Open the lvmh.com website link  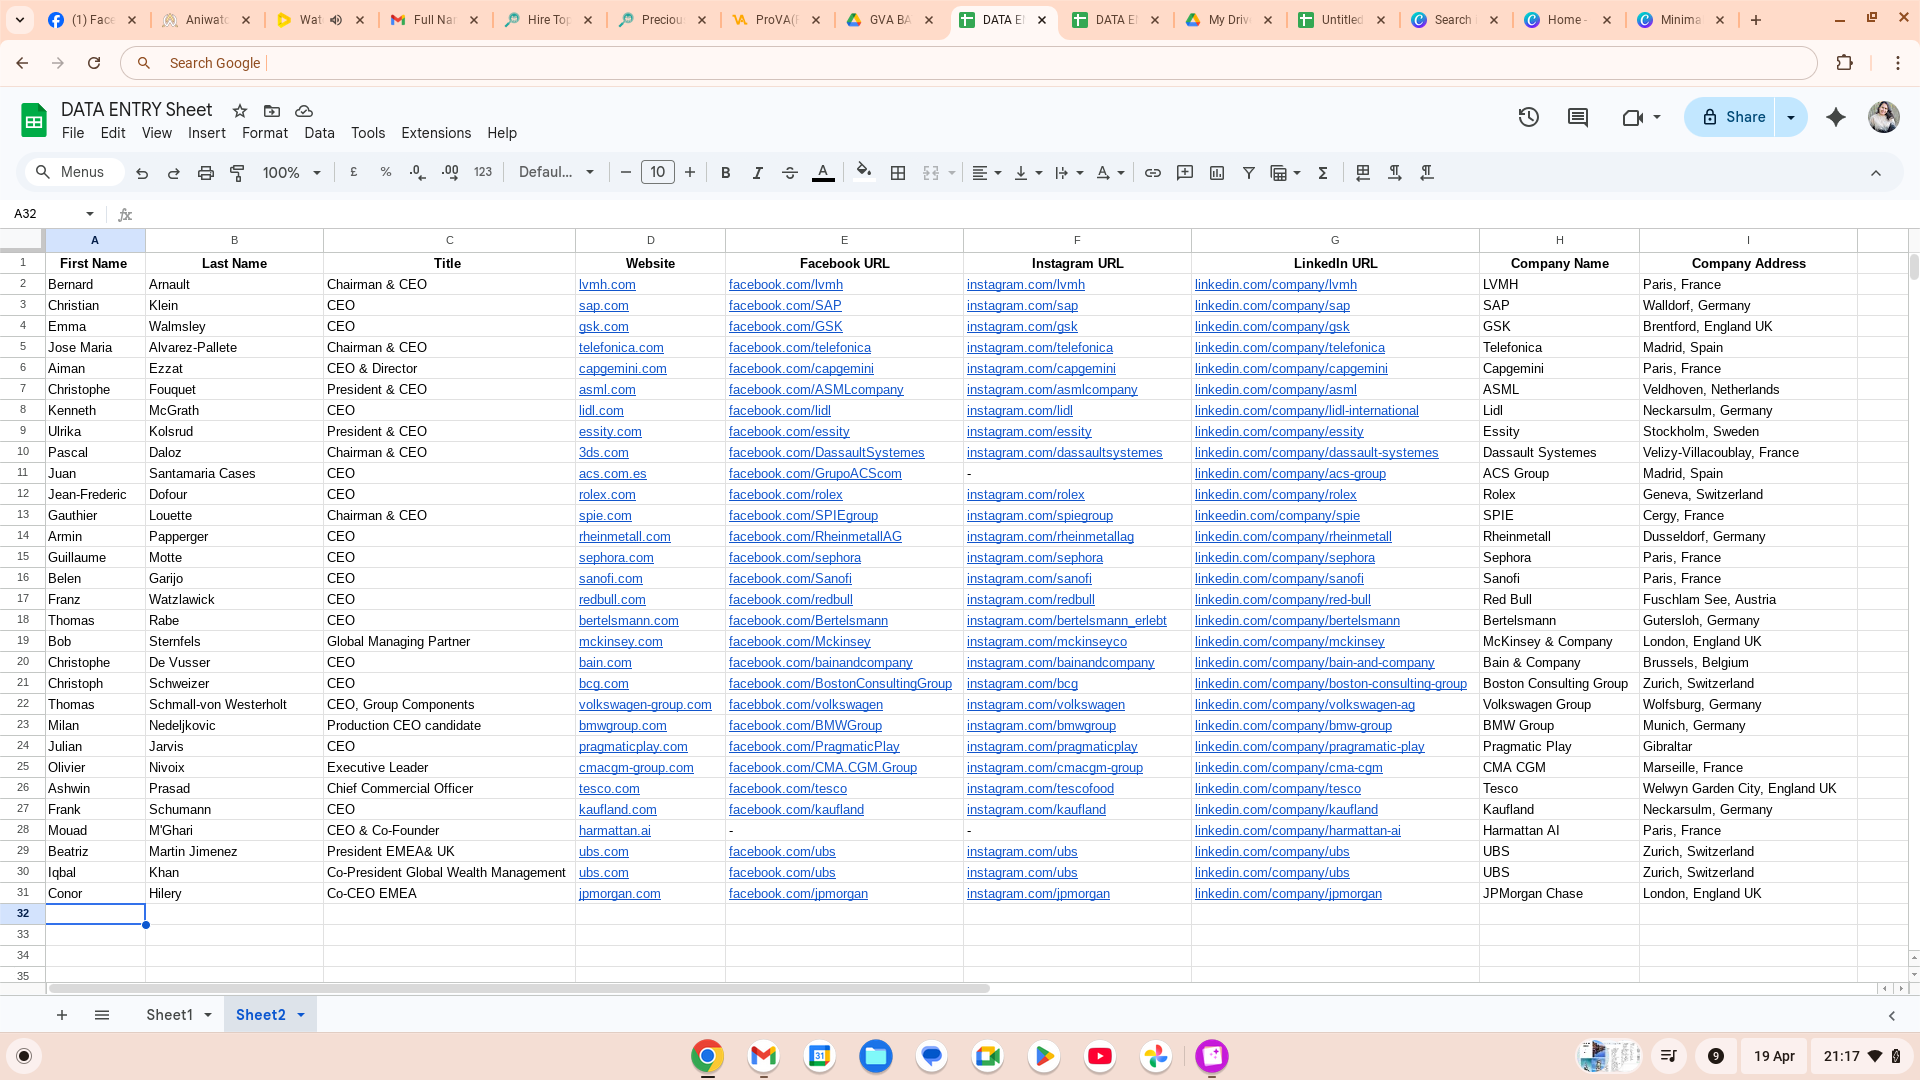(607, 285)
